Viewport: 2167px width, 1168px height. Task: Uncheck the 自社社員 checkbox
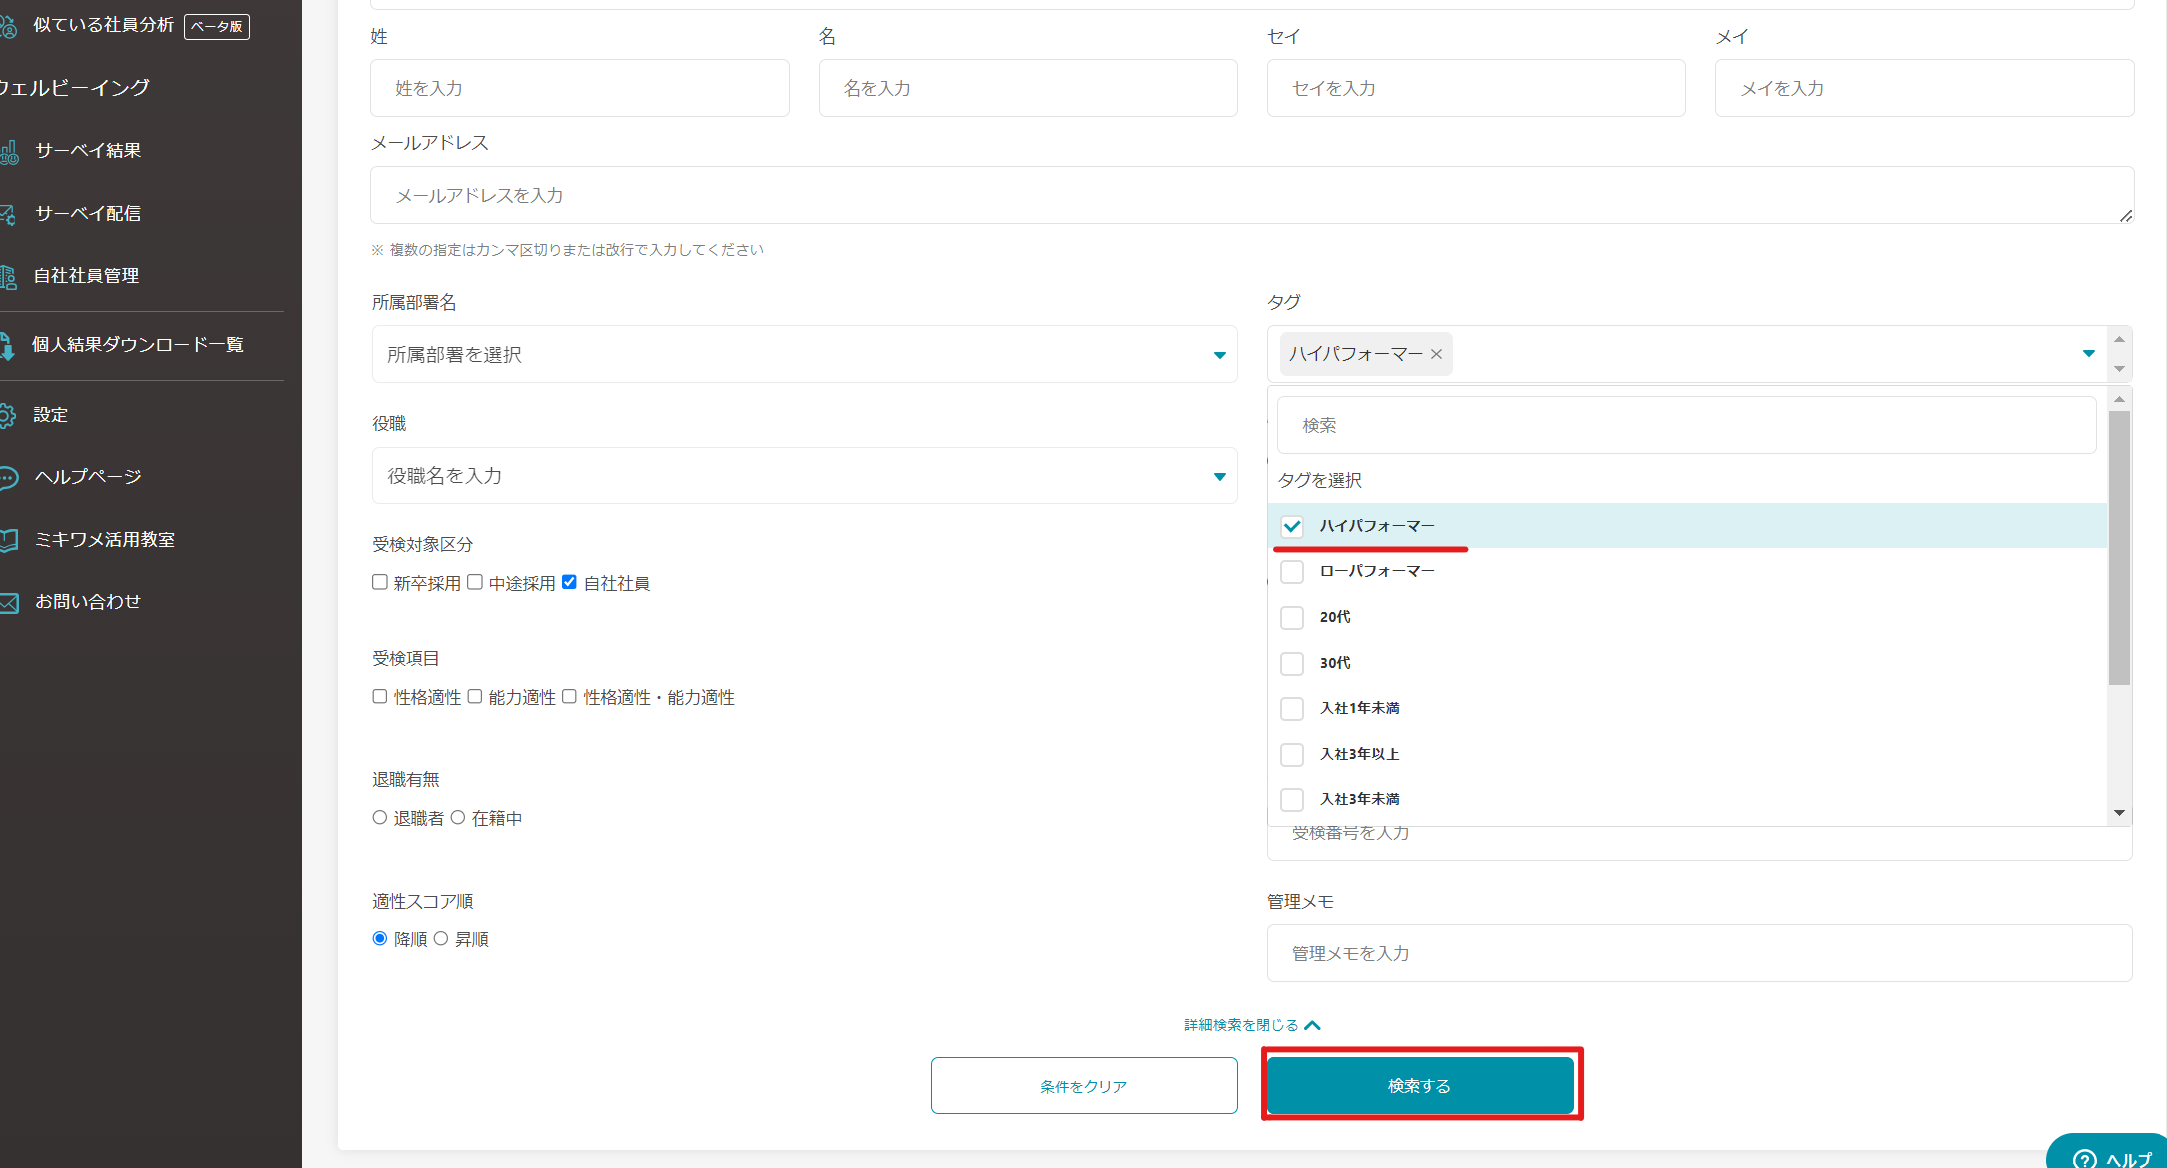[569, 582]
